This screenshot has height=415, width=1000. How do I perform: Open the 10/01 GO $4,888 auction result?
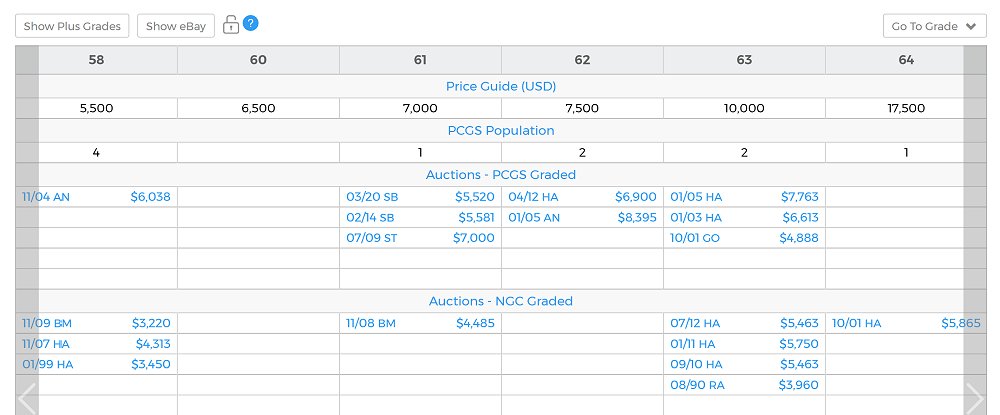tap(744, 238)
